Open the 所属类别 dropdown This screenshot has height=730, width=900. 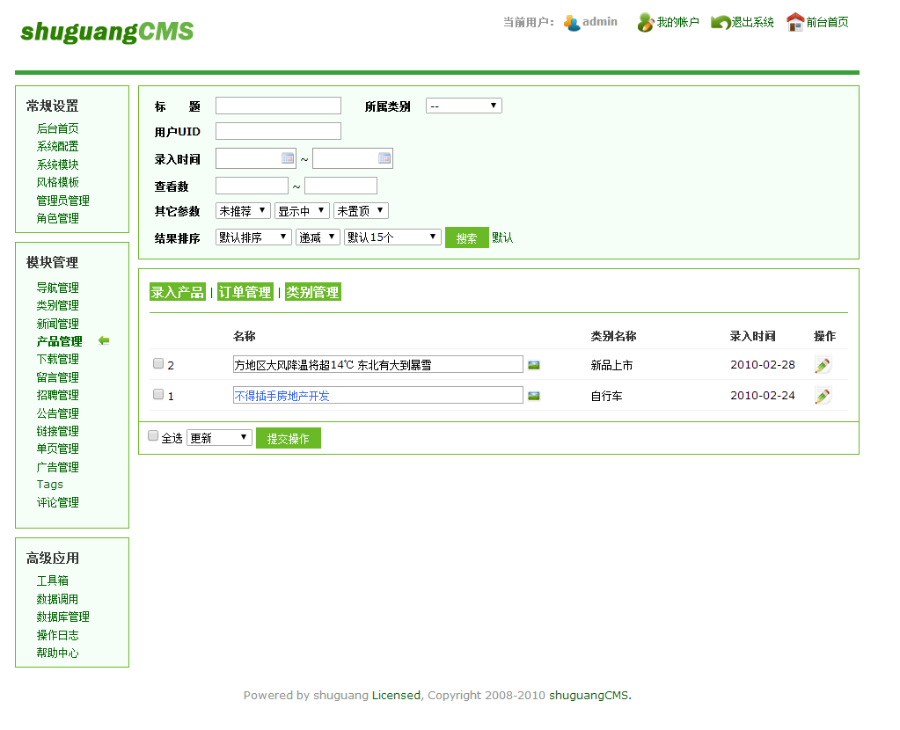[463, 105]
